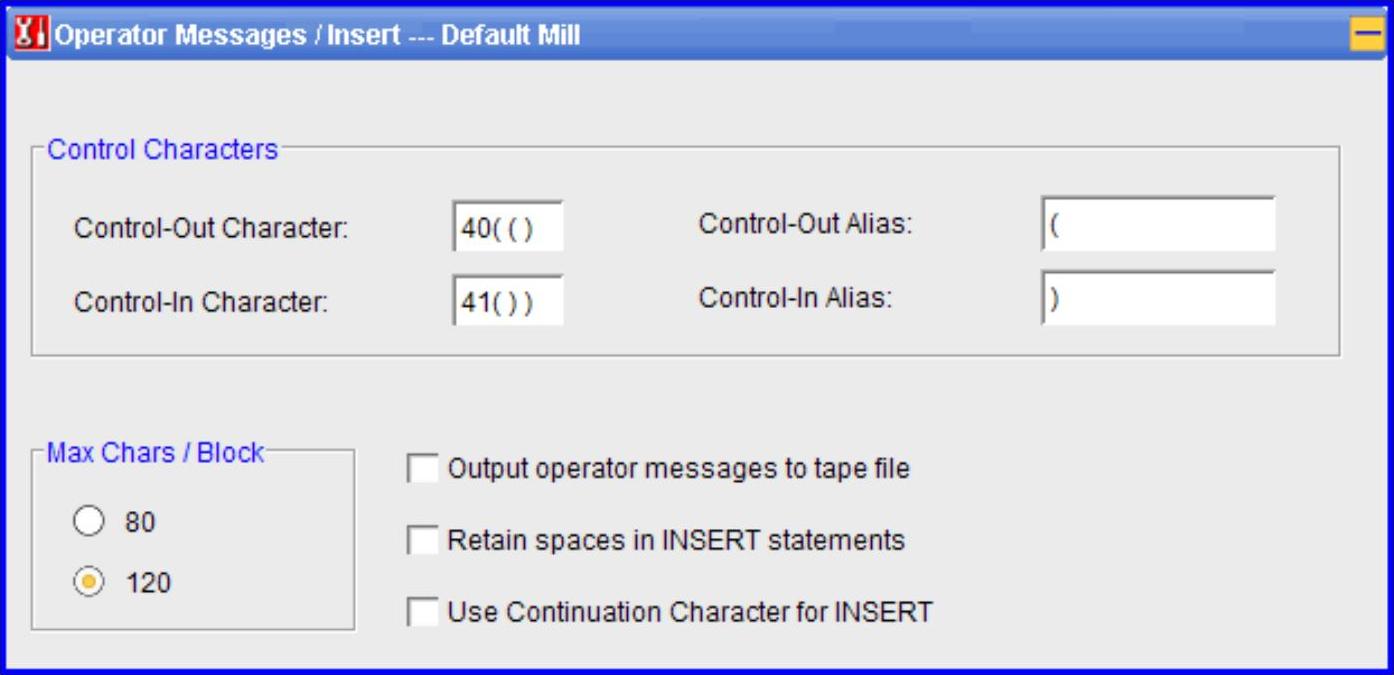
Task: Select the 80 max chars radio button
Action: pos(89,522)
